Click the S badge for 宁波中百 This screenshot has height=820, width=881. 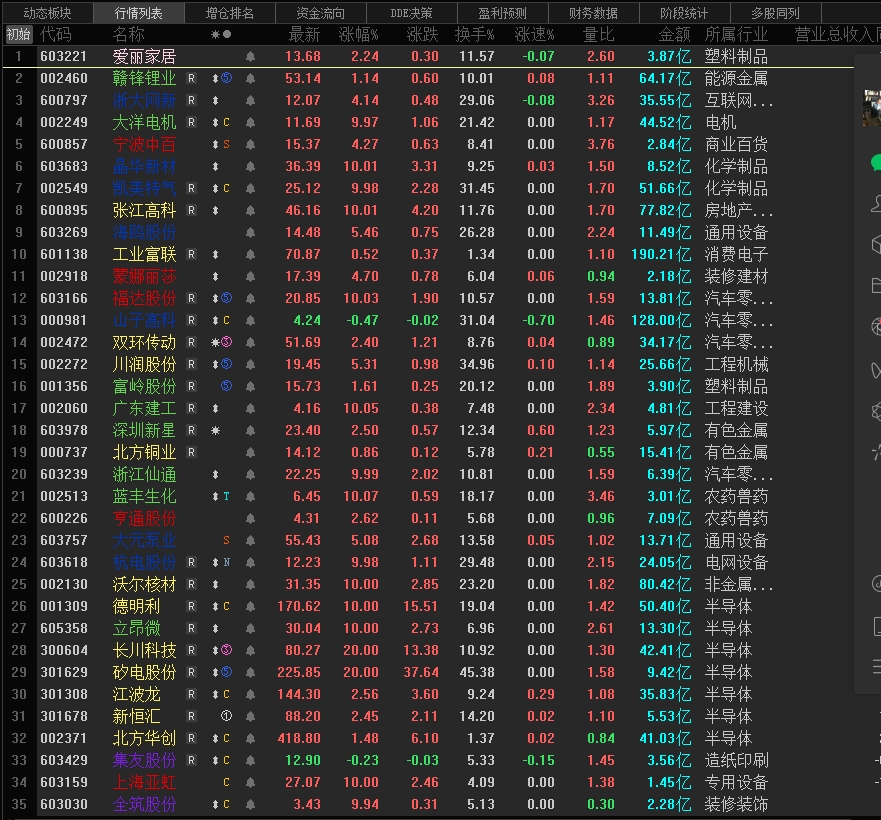point(226,144)
